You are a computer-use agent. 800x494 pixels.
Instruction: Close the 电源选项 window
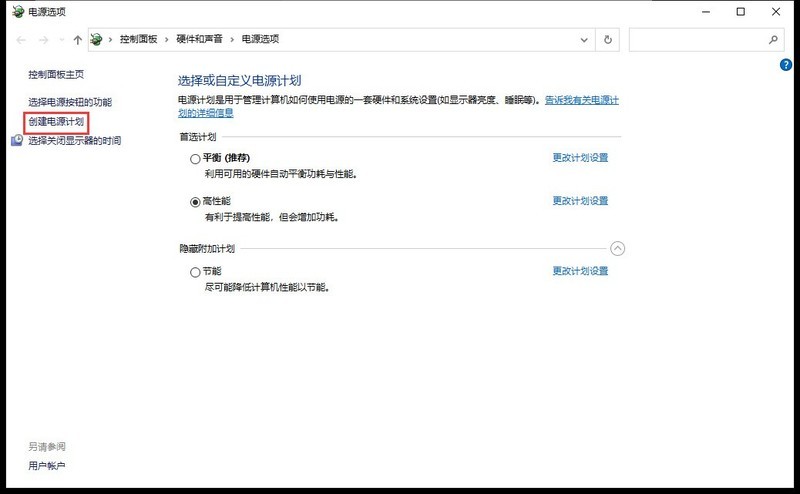[x=776, y=12]
